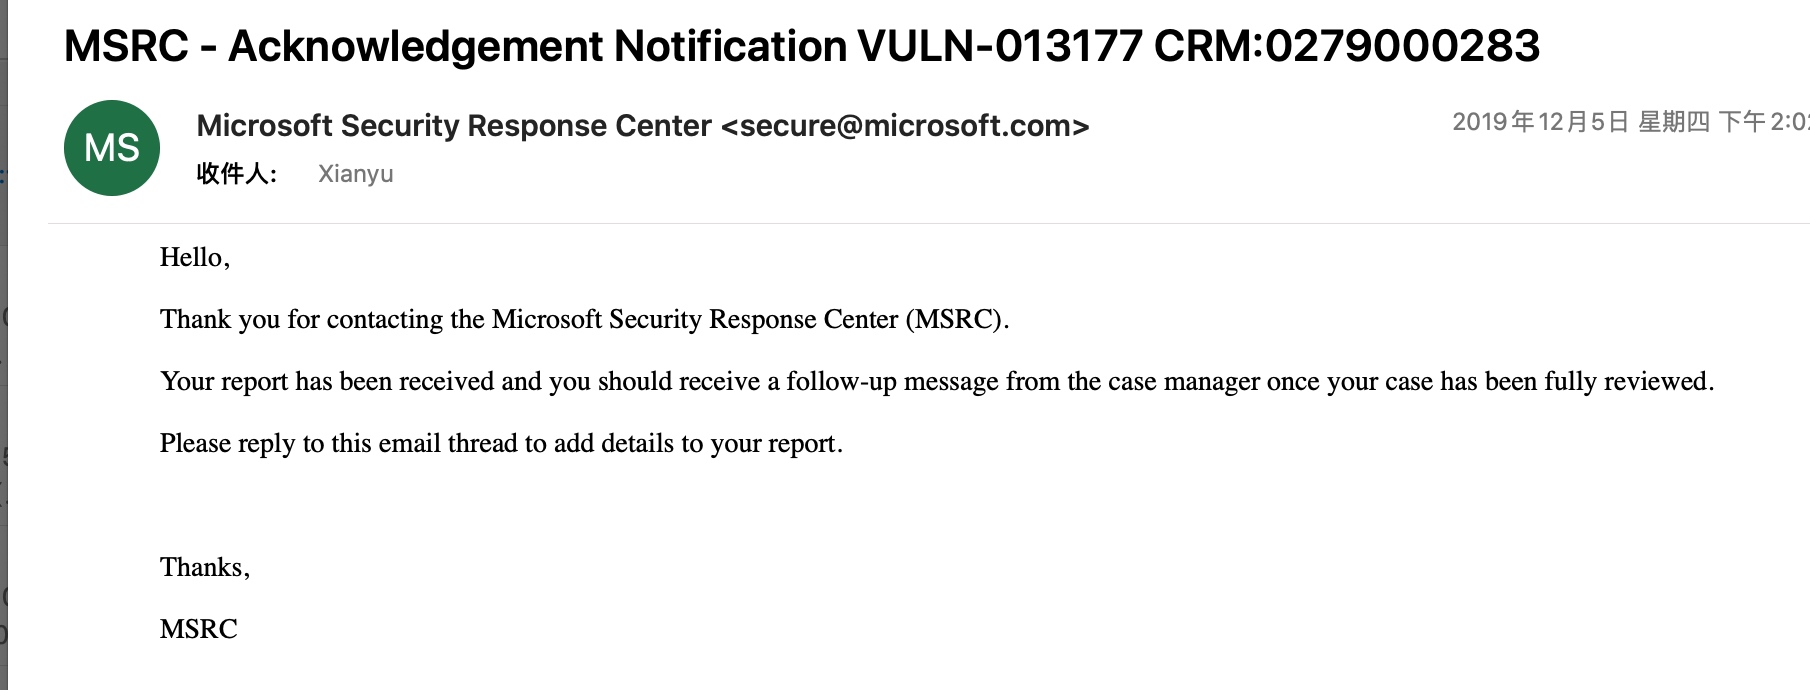This screenshot has width=1810, height=690.
Task: Click VULN-013177 in the subject line
Action: click(x=999, y=46)
